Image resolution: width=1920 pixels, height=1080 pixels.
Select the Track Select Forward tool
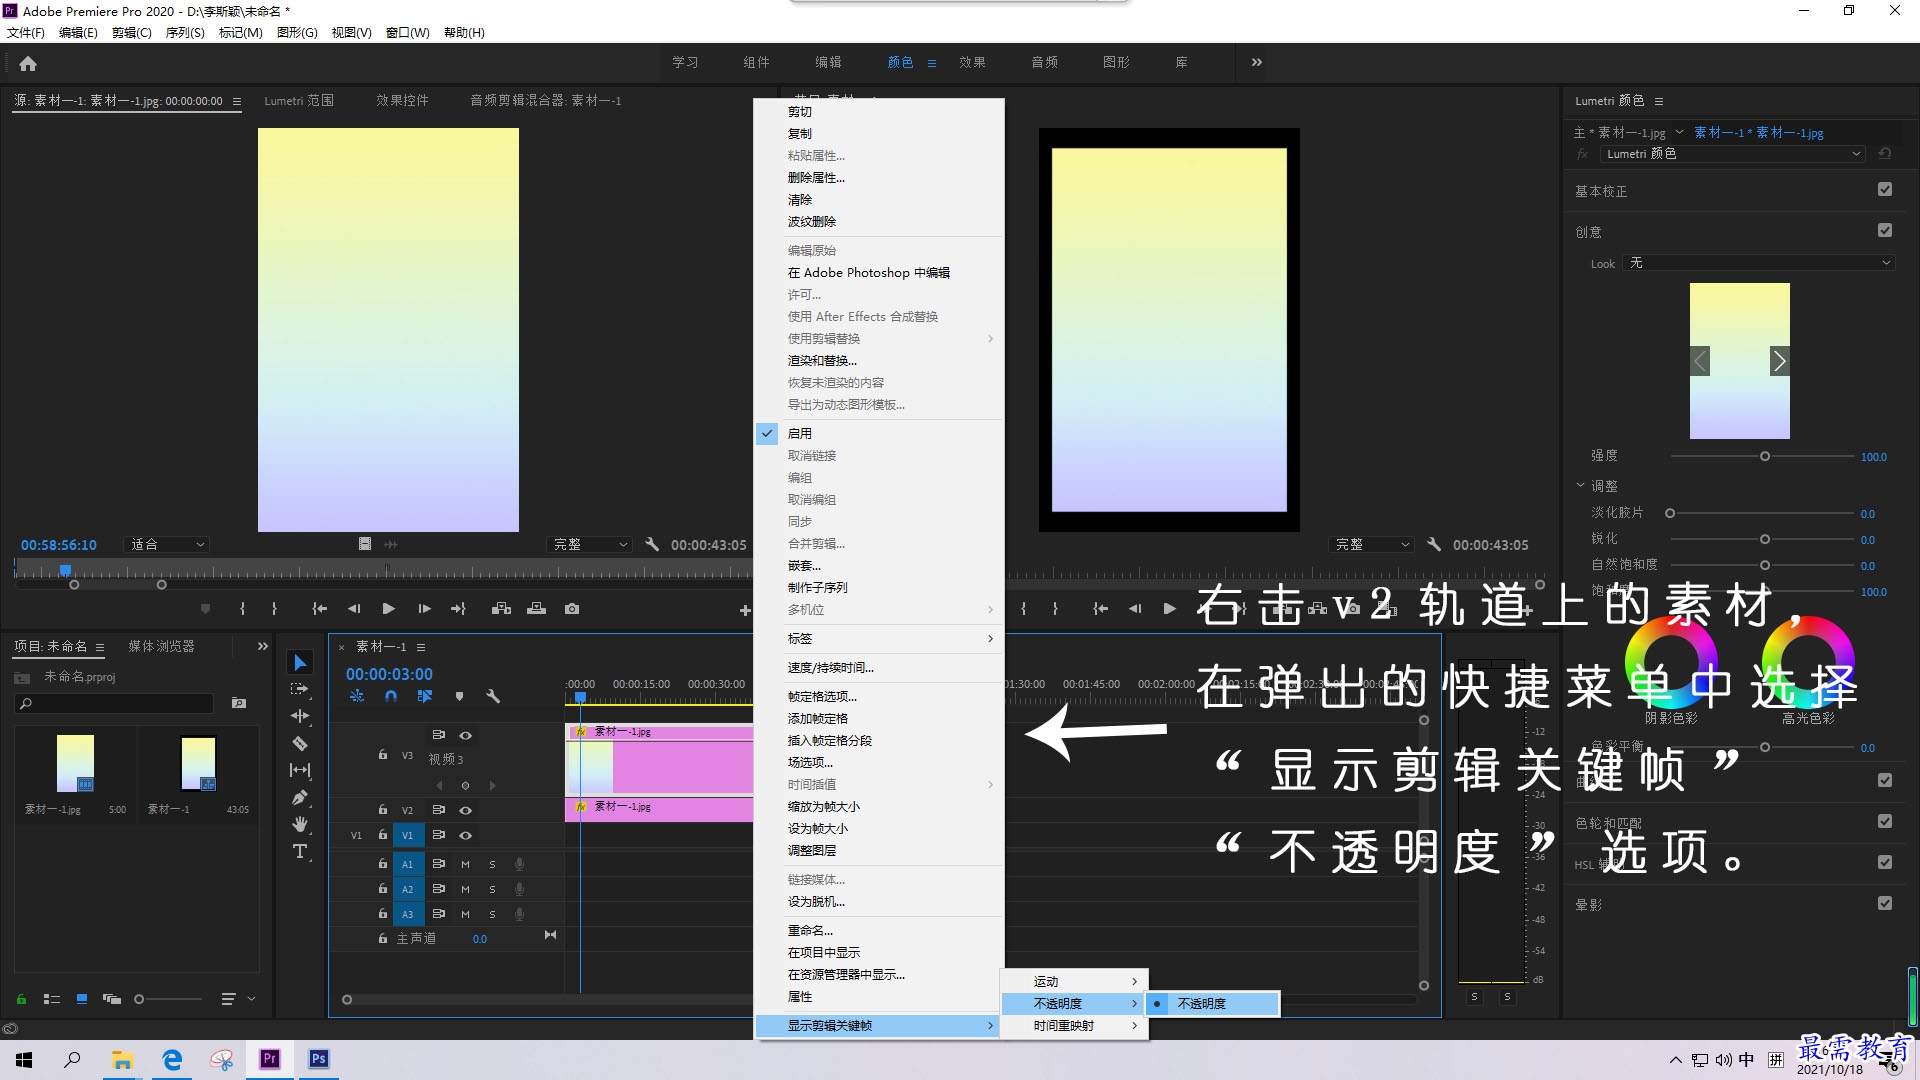[300, 689]
